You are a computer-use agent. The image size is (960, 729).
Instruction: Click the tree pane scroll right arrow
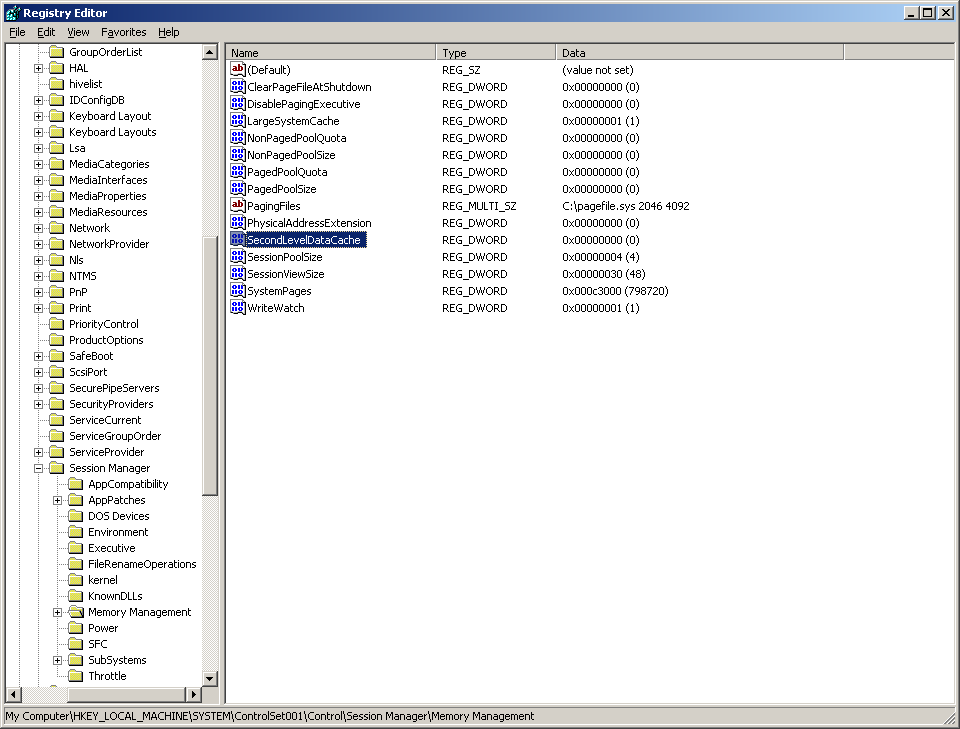(x=193, y=694)
